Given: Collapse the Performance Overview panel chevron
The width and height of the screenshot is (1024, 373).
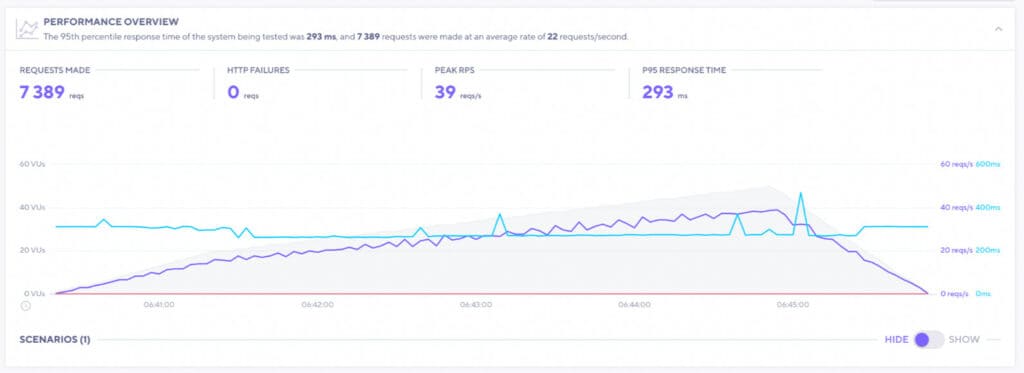Looking at the screenshot, I should coord(998,29).
